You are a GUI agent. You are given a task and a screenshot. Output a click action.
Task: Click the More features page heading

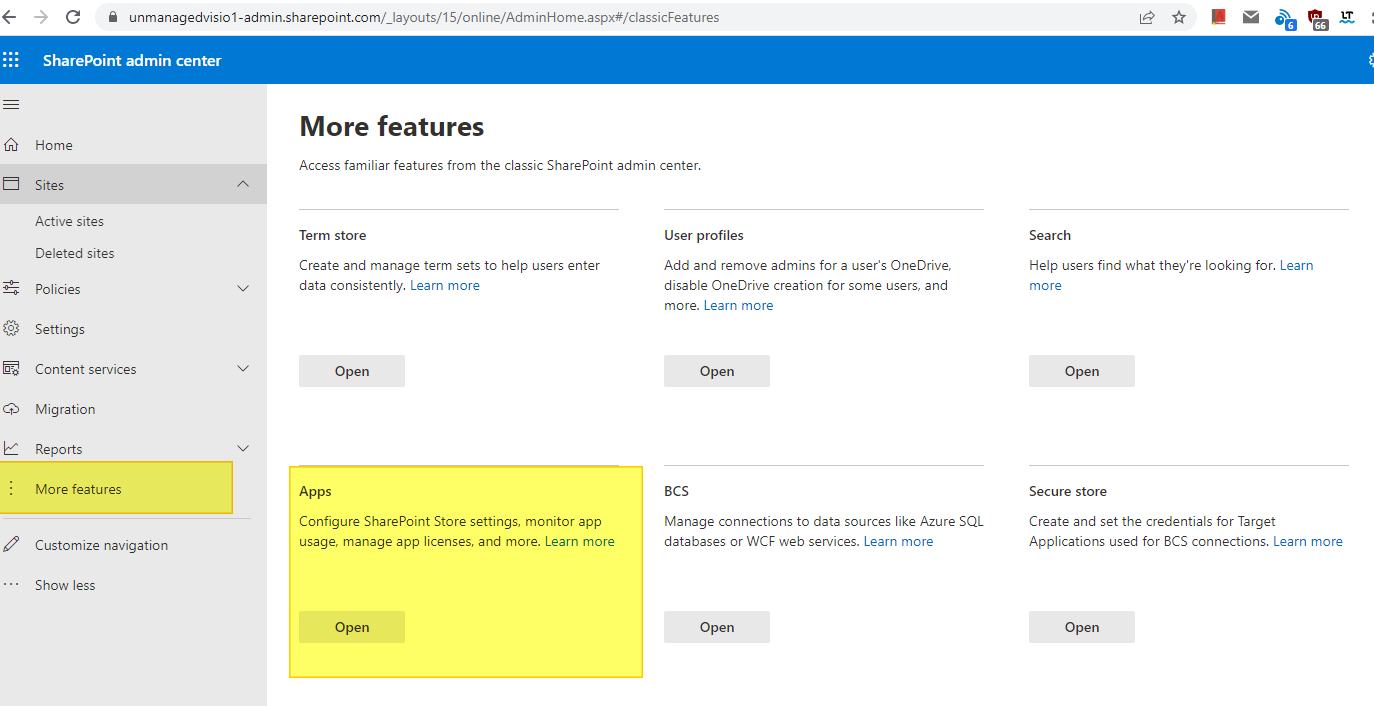pos(392,126)
